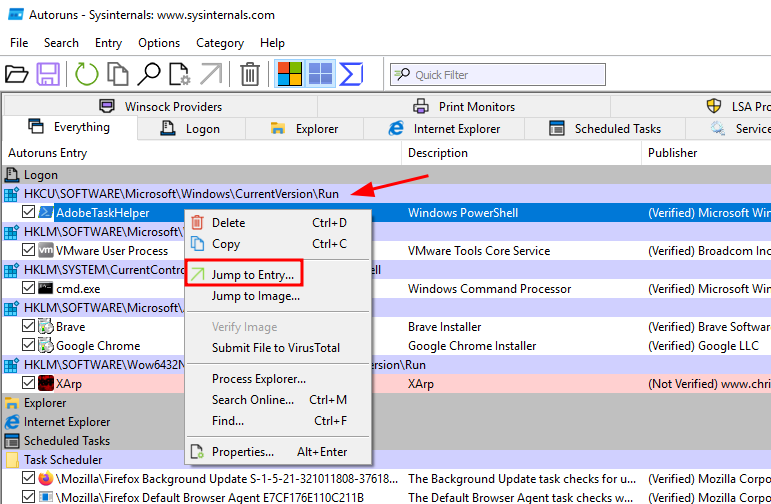Open the Entry menu
This screenshot has height=504, width=771.
pos(108,43)
